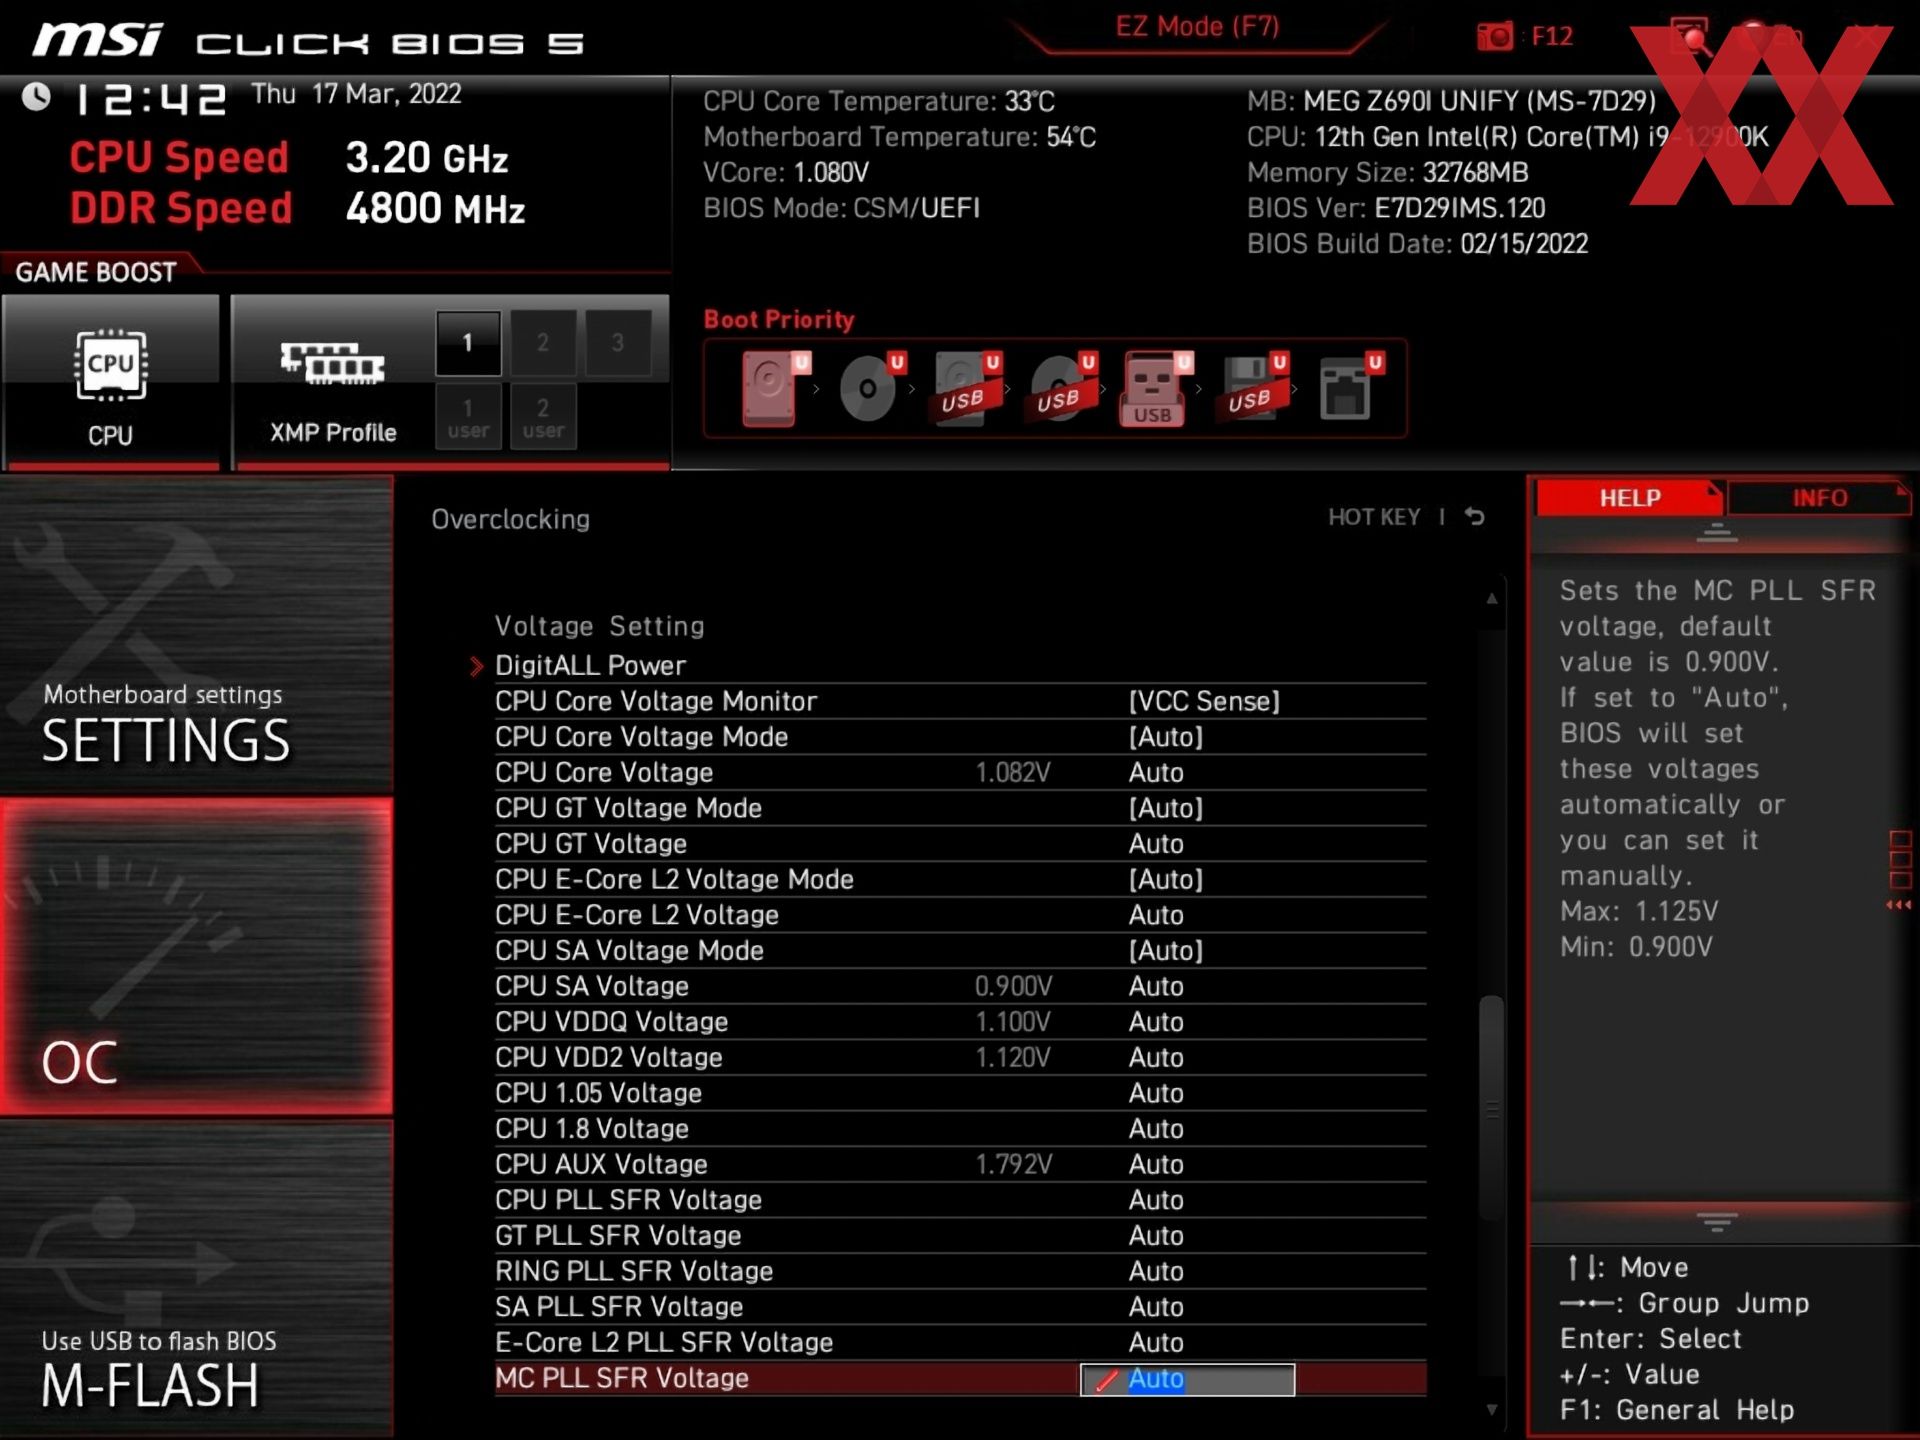This screenshot has height=1440, width=1920.
Task: Open the M-FLASH BIOS flashing section
Action: click(196, 1278)
